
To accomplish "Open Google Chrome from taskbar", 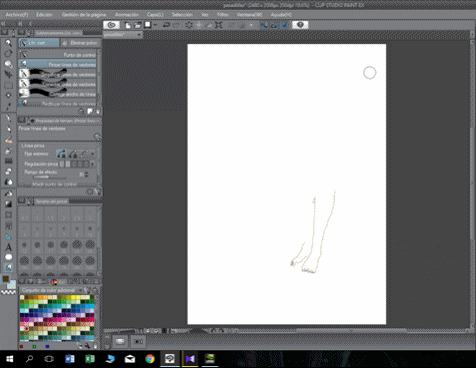I will click(x=150, y=359).
